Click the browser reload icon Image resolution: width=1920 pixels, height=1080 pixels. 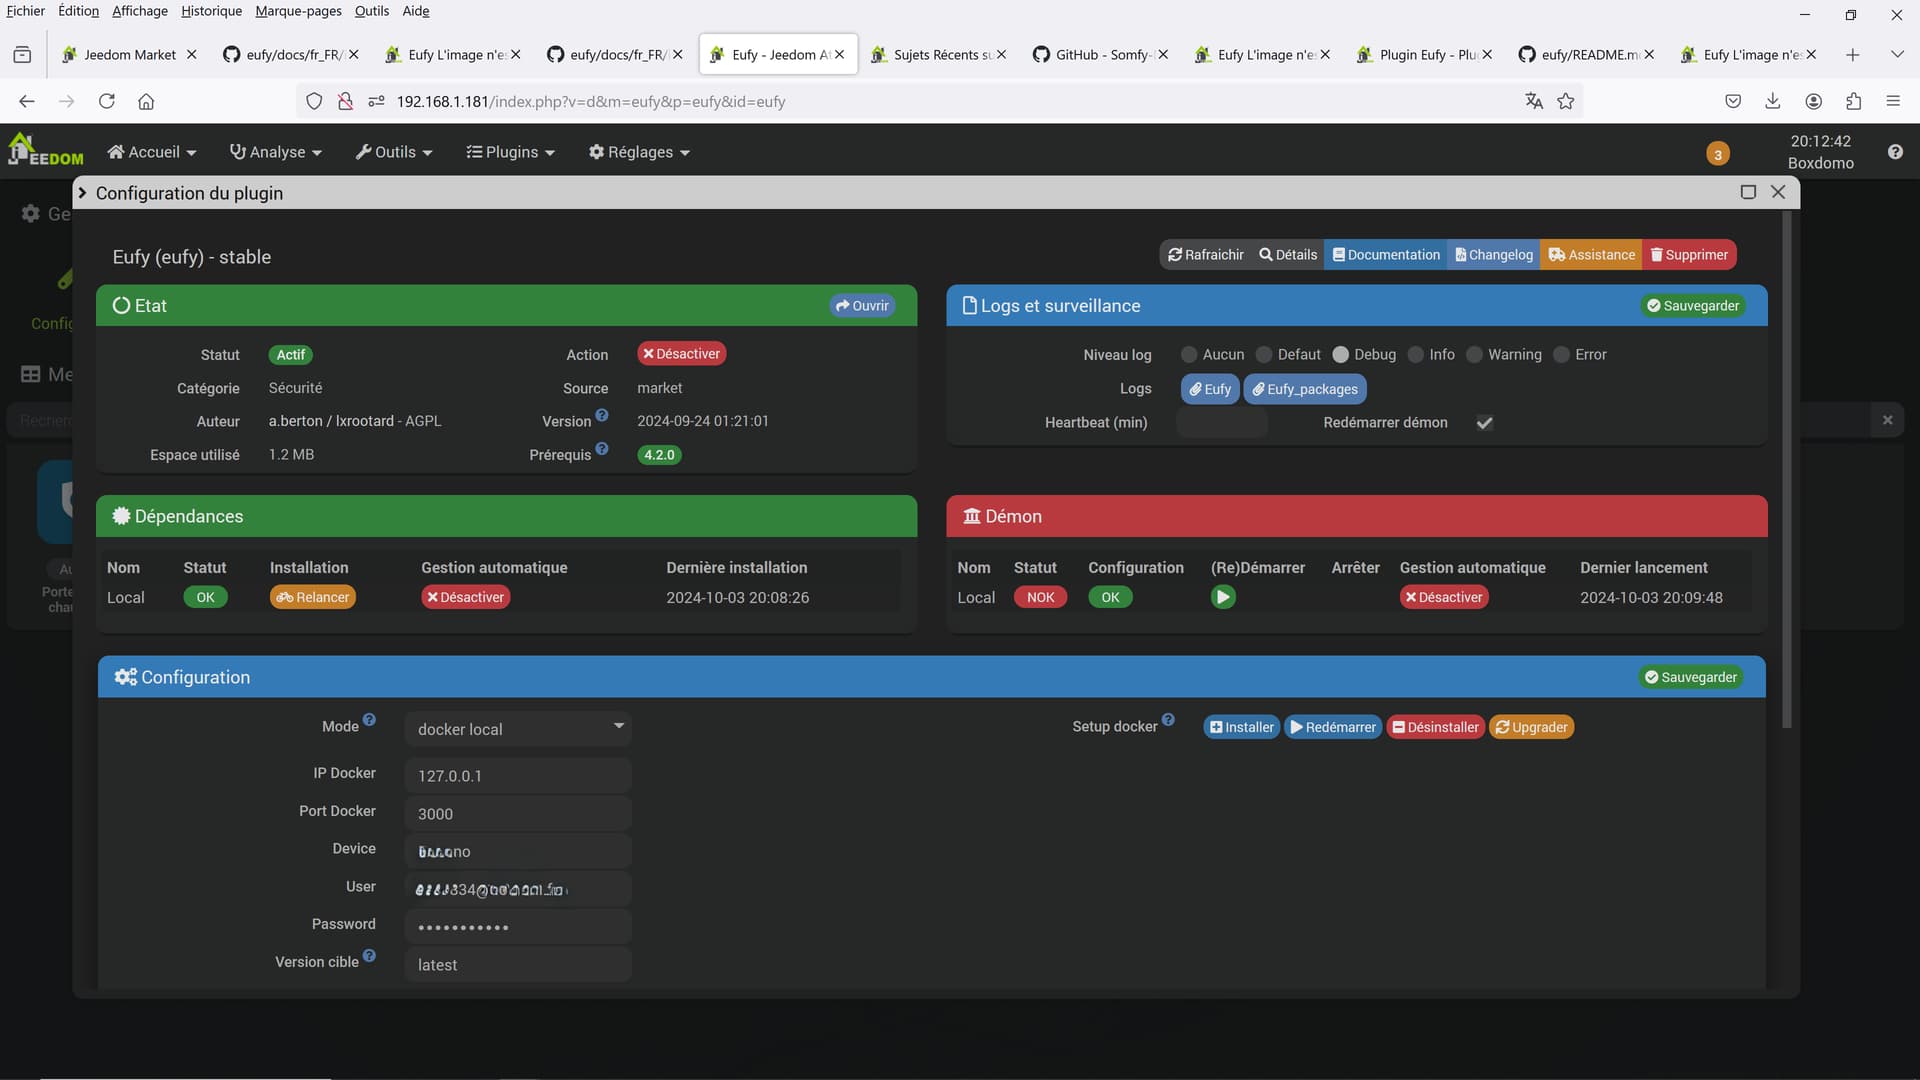tap(107, 101)
